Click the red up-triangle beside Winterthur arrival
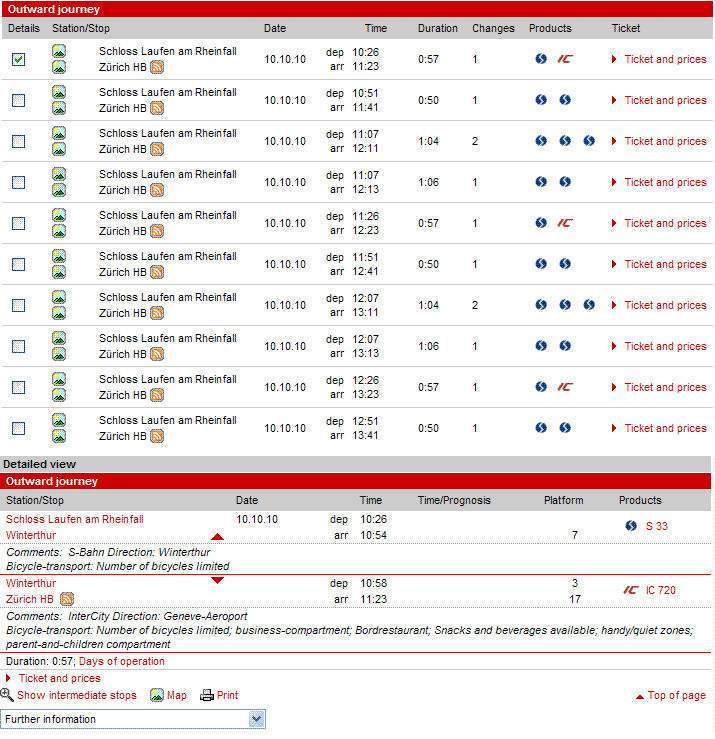Screen dimensions: 715x739 [x=217, y=537]
